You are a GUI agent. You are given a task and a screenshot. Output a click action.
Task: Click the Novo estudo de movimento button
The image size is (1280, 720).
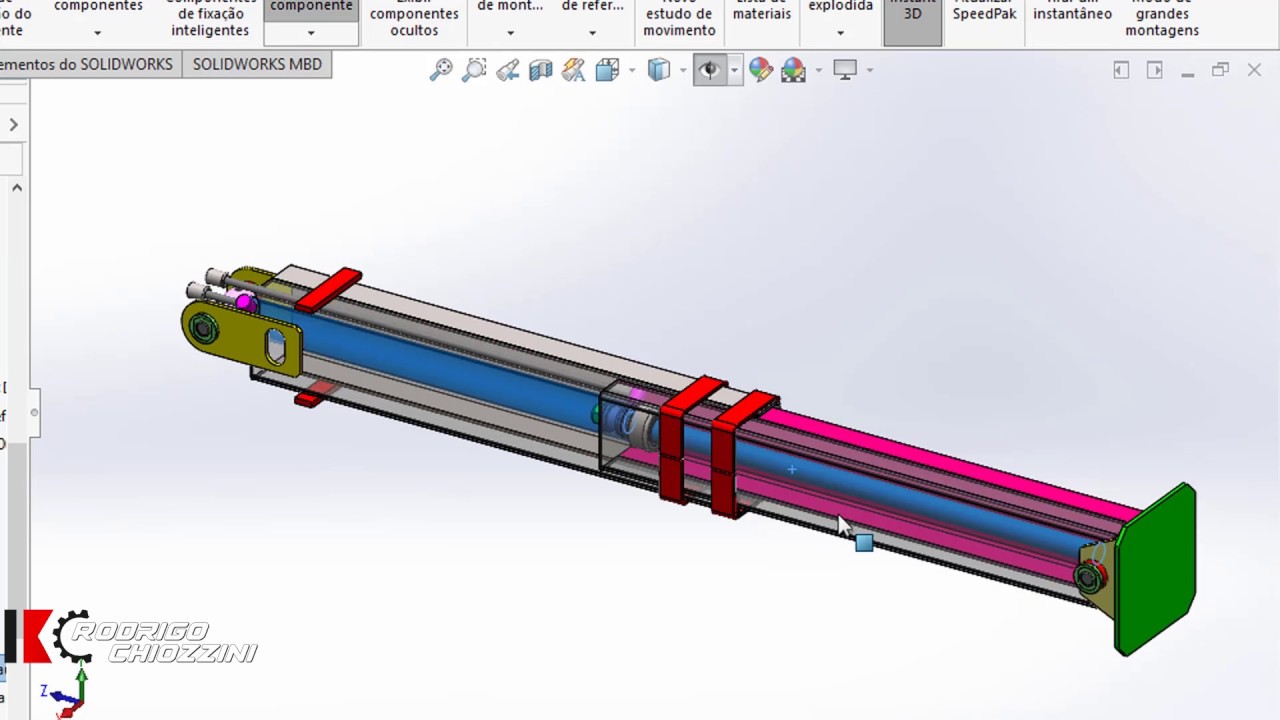click(x=679, y=20)
